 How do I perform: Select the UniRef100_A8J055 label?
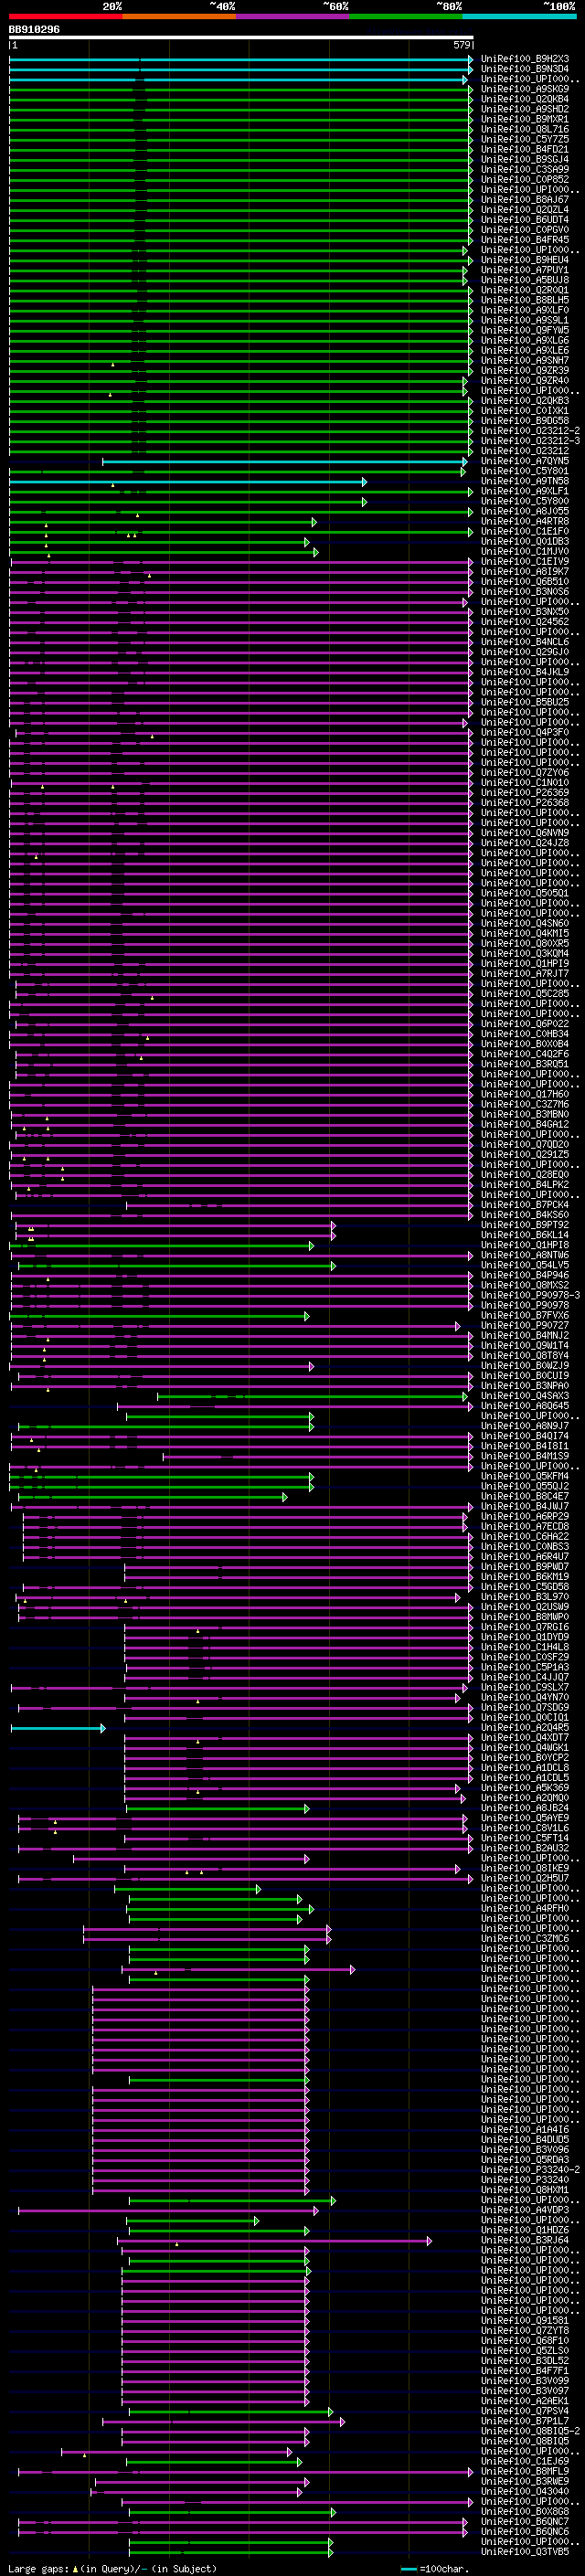pyautogui.click(x=525, y=511)
